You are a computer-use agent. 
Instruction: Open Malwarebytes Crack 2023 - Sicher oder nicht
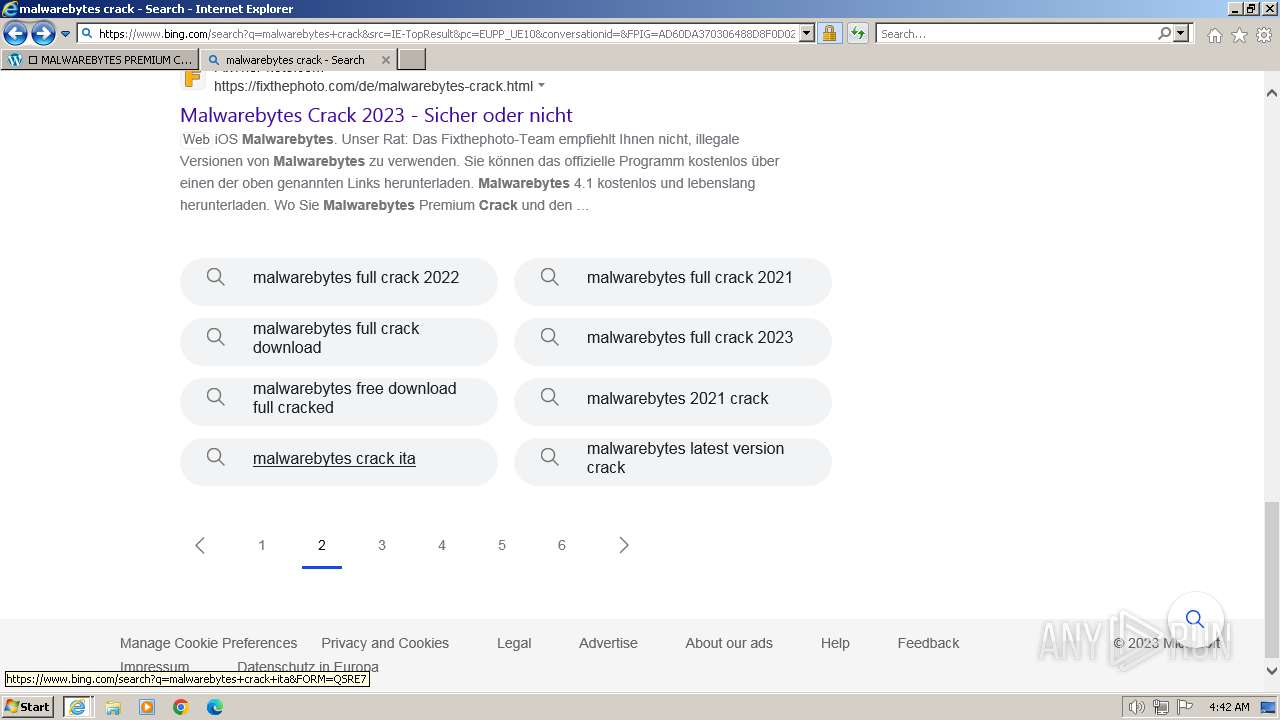376,115
